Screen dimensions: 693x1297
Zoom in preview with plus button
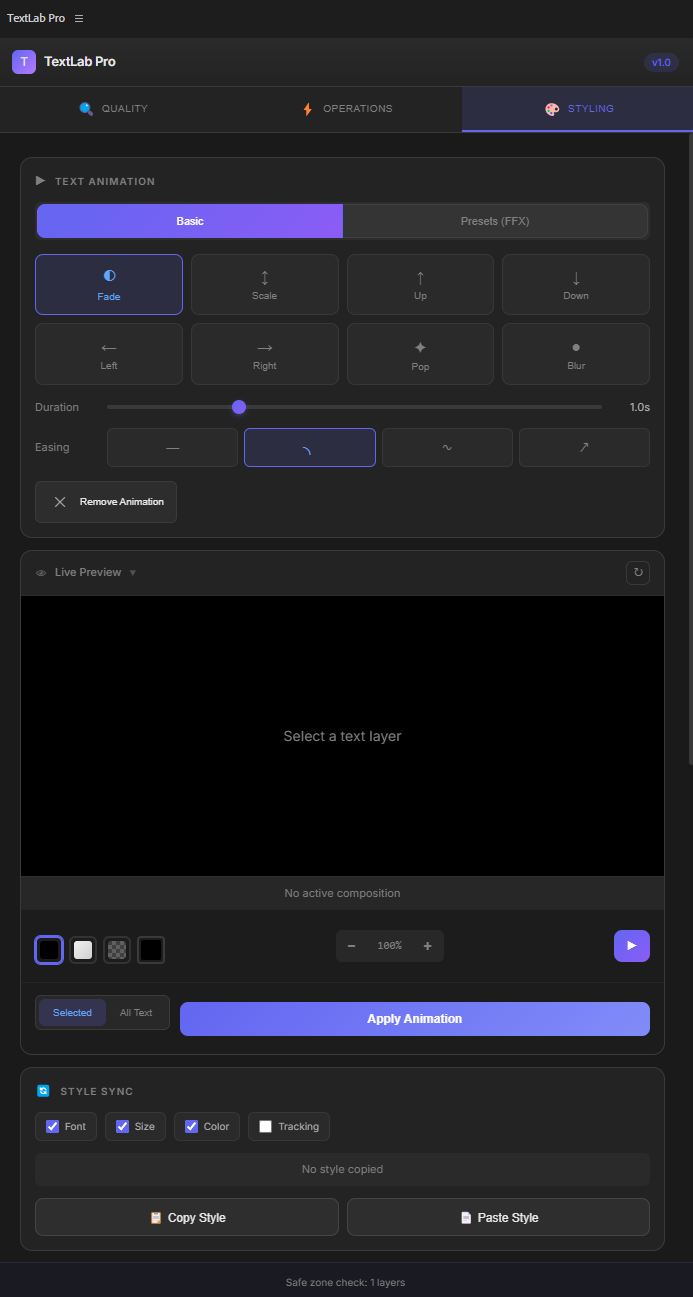428,946
